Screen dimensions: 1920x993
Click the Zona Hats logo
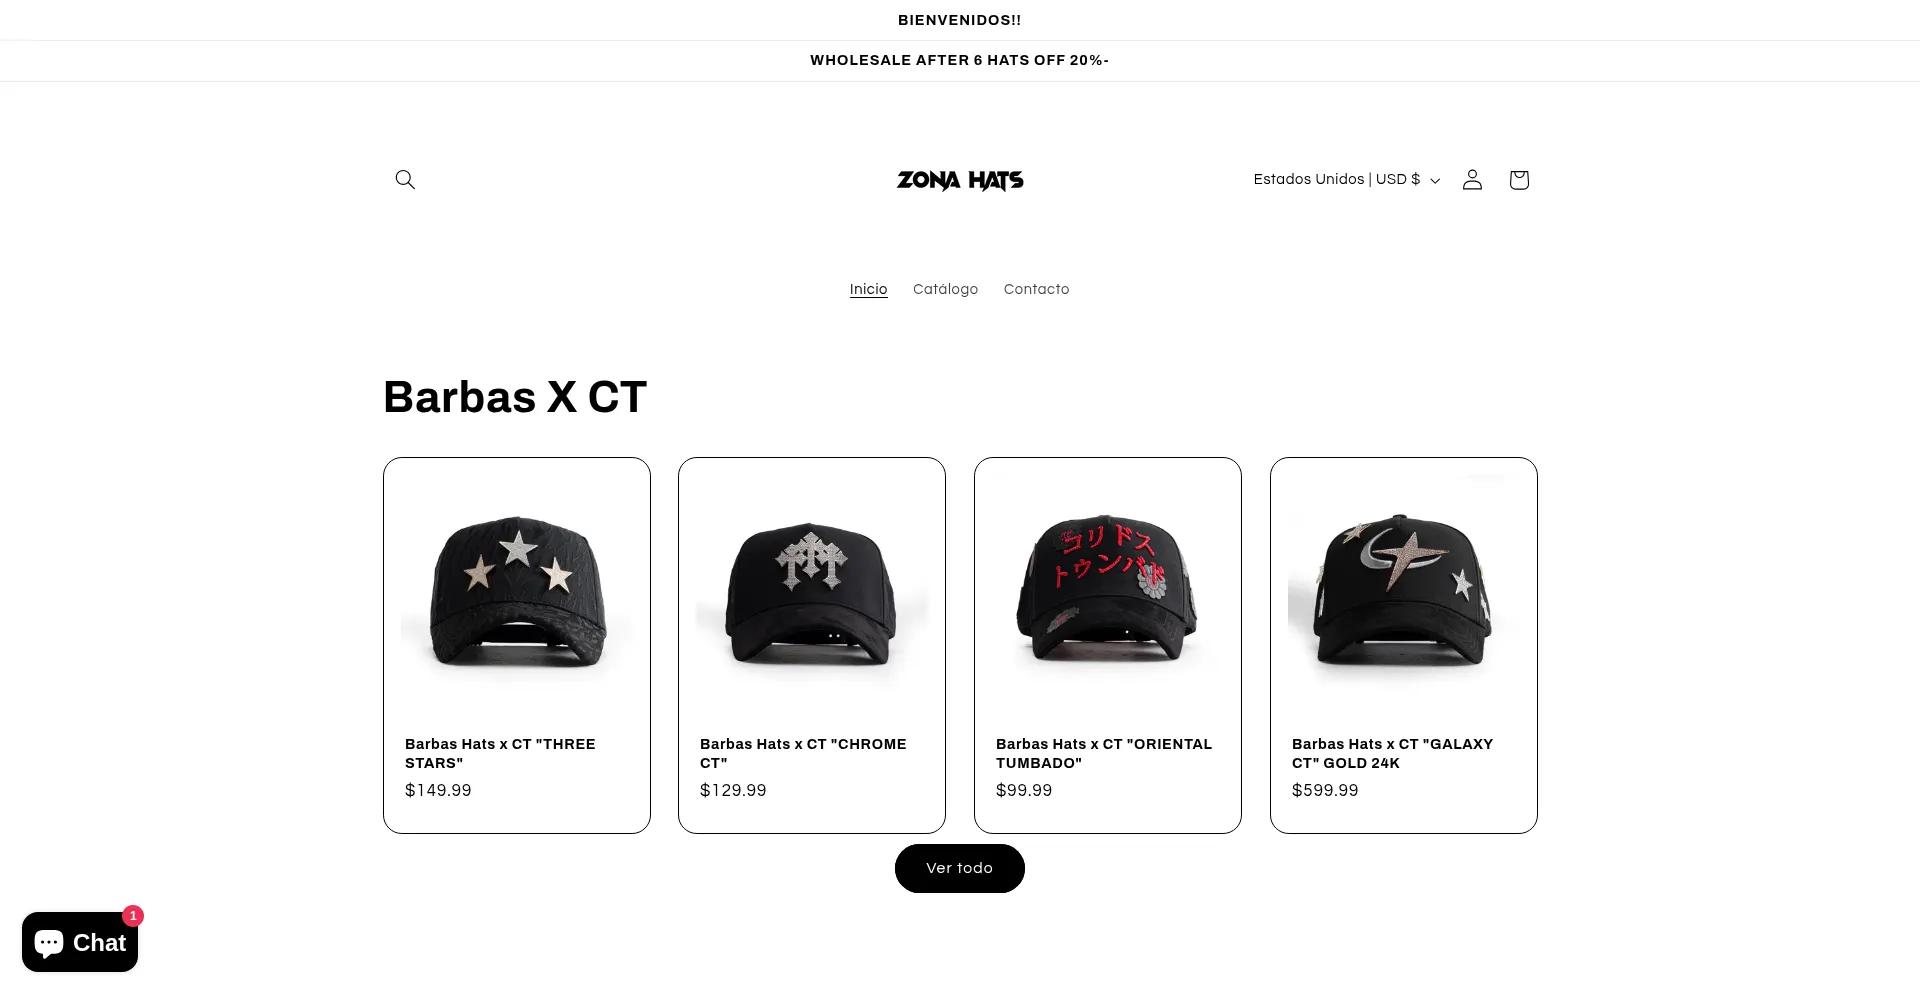pyautogui.click(x=960, y=180)
